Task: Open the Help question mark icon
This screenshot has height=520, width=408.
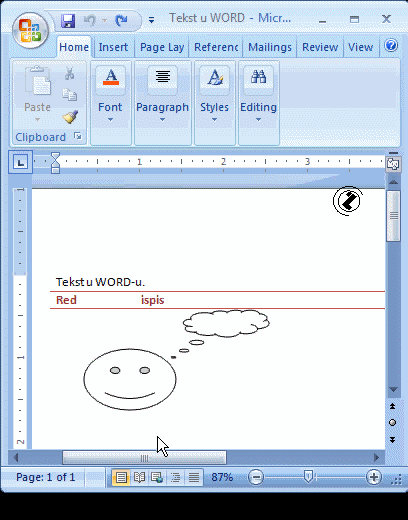Action: point(391,45)
